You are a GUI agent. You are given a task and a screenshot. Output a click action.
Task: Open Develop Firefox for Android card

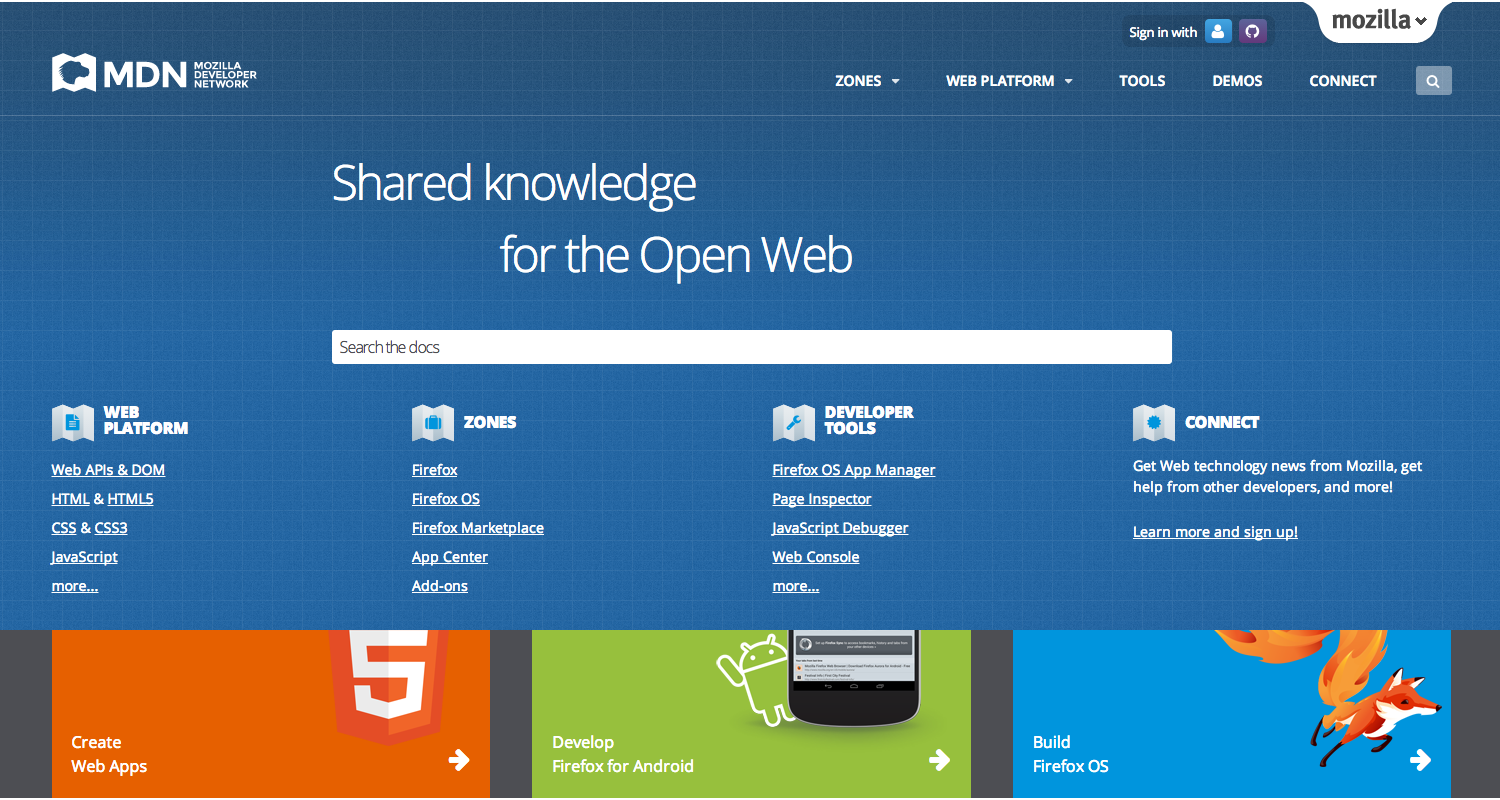(x=751, y=714)
